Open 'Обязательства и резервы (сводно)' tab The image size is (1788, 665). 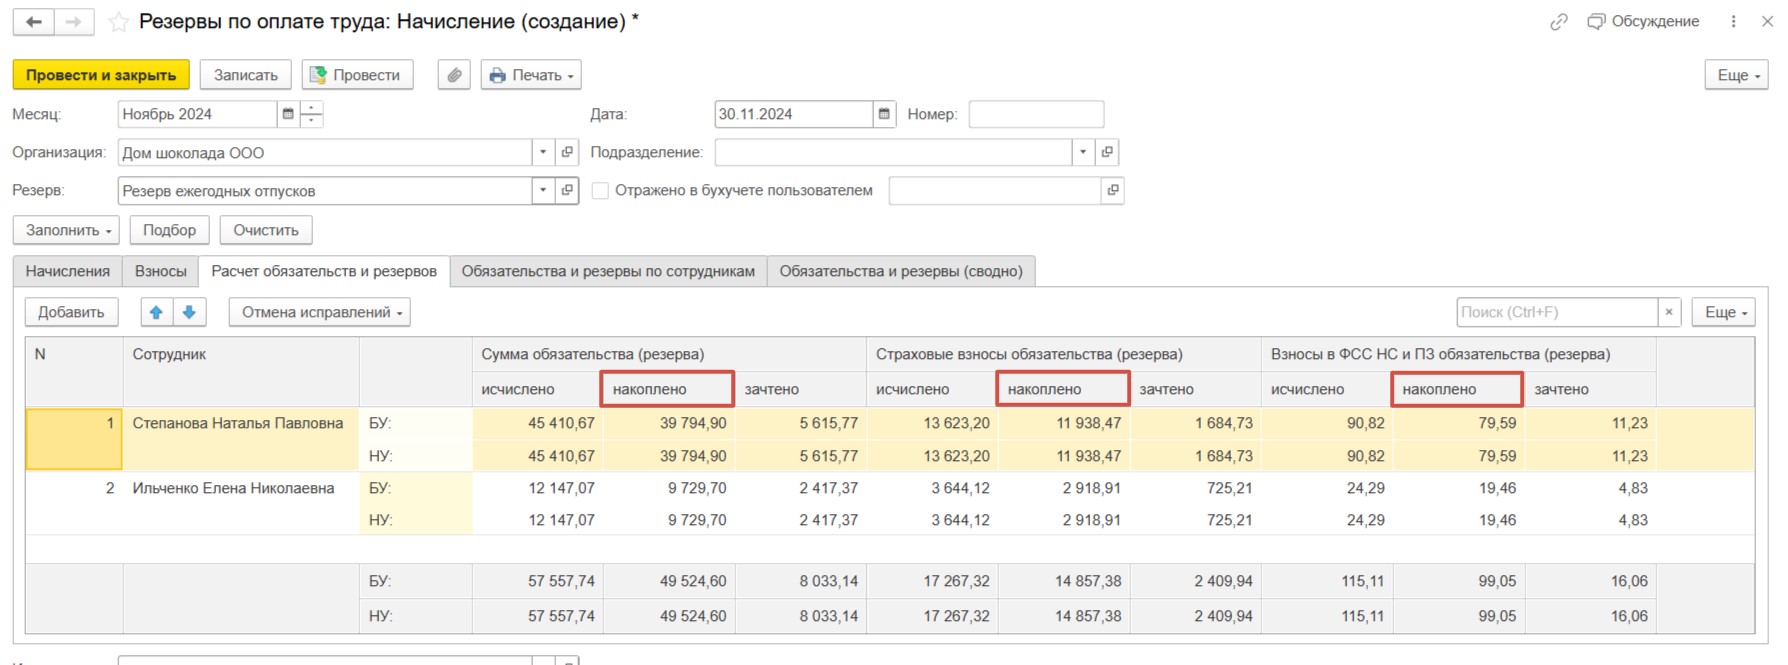click(900, 271)
